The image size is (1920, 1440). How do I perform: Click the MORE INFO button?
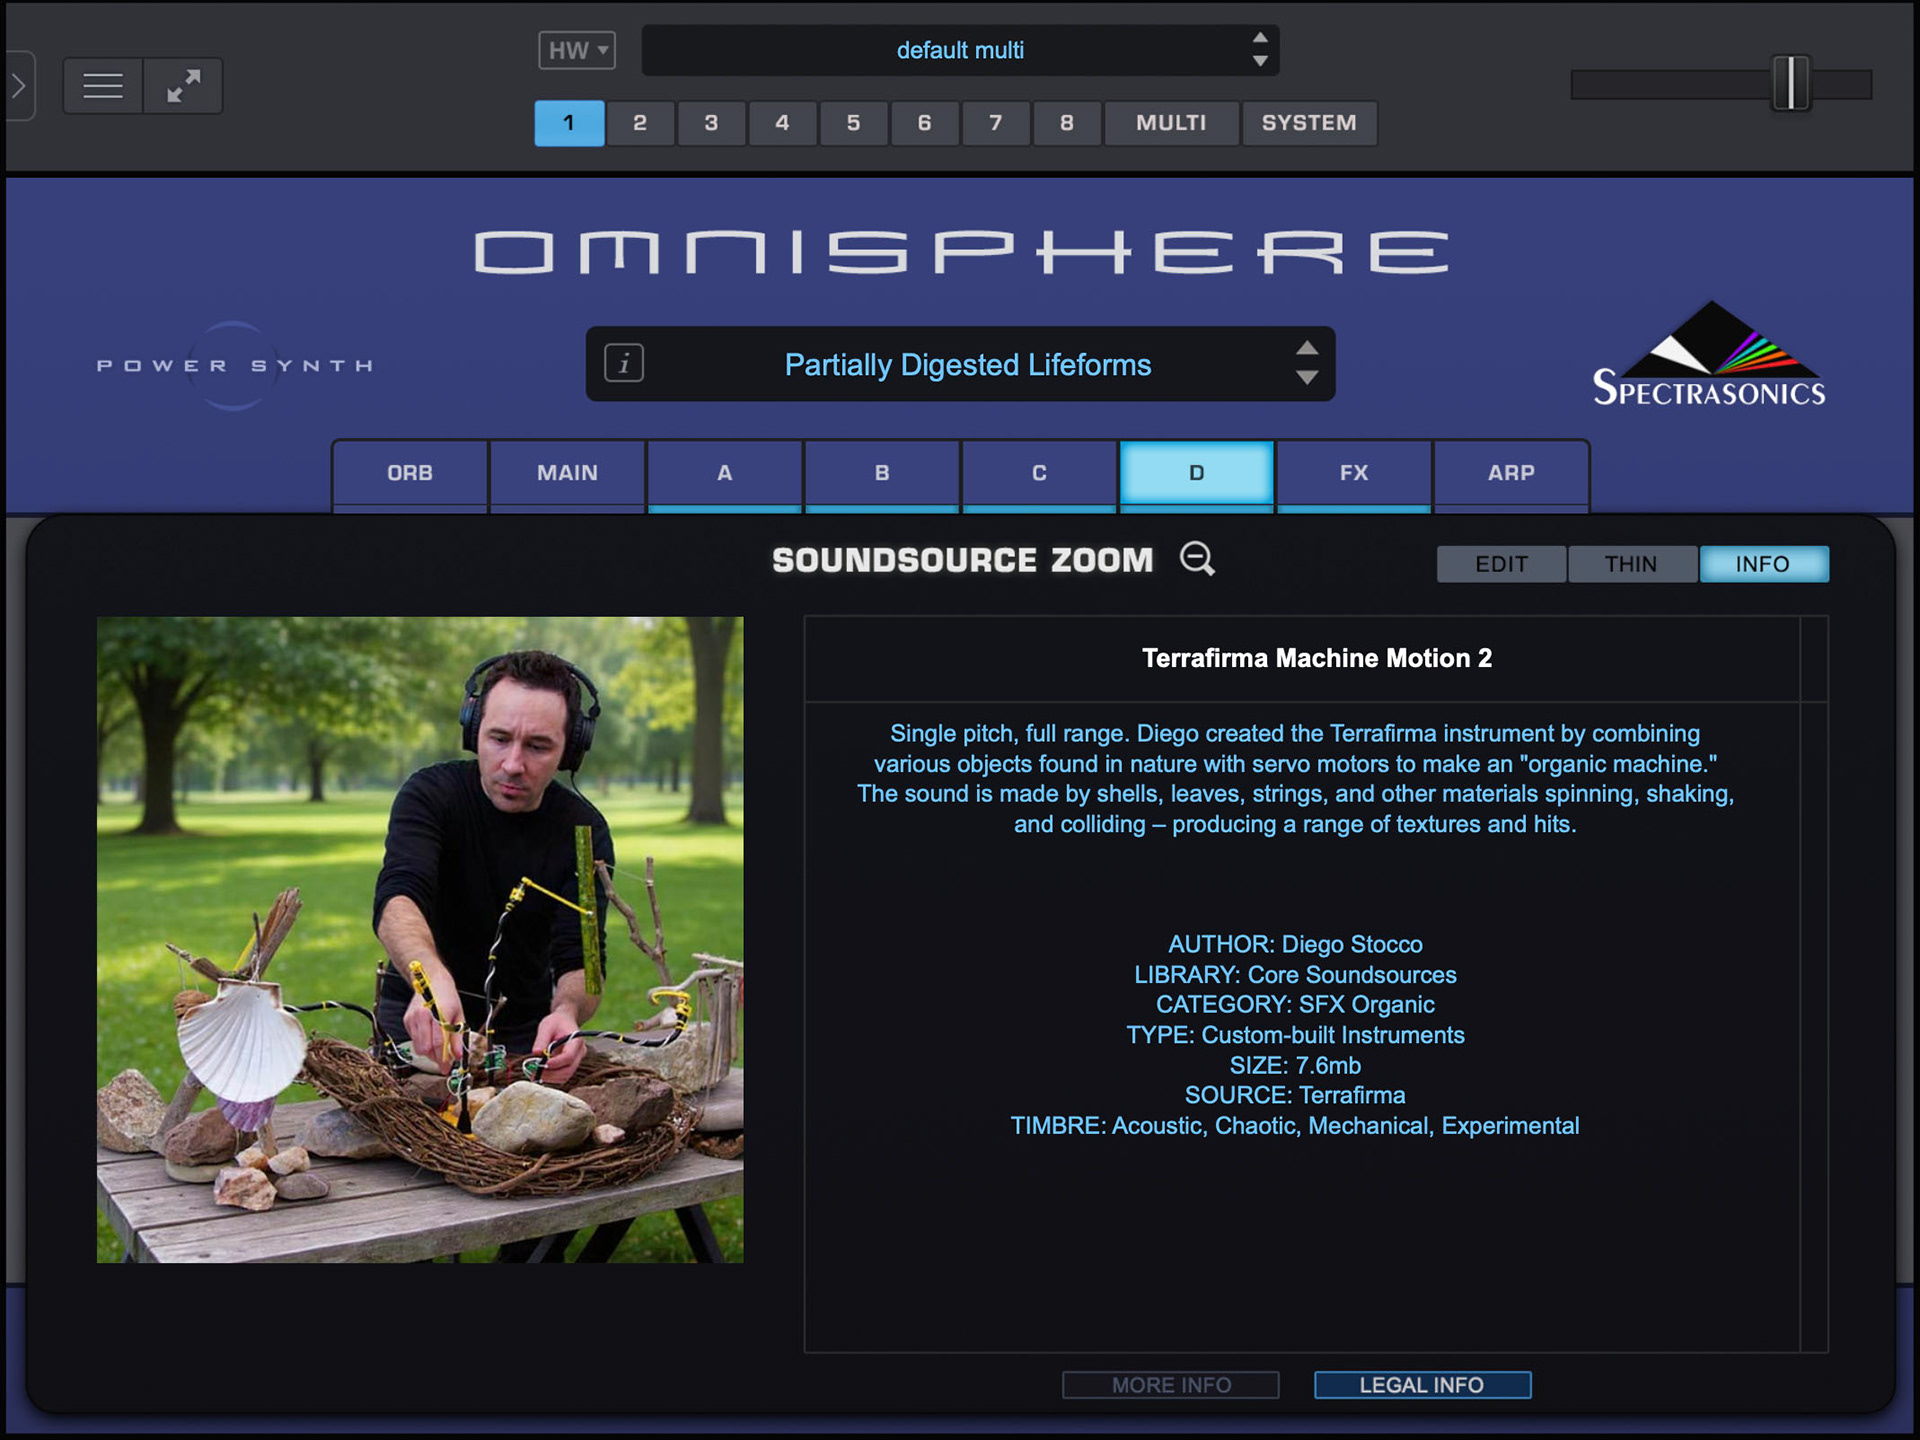click(1170, 1385)
